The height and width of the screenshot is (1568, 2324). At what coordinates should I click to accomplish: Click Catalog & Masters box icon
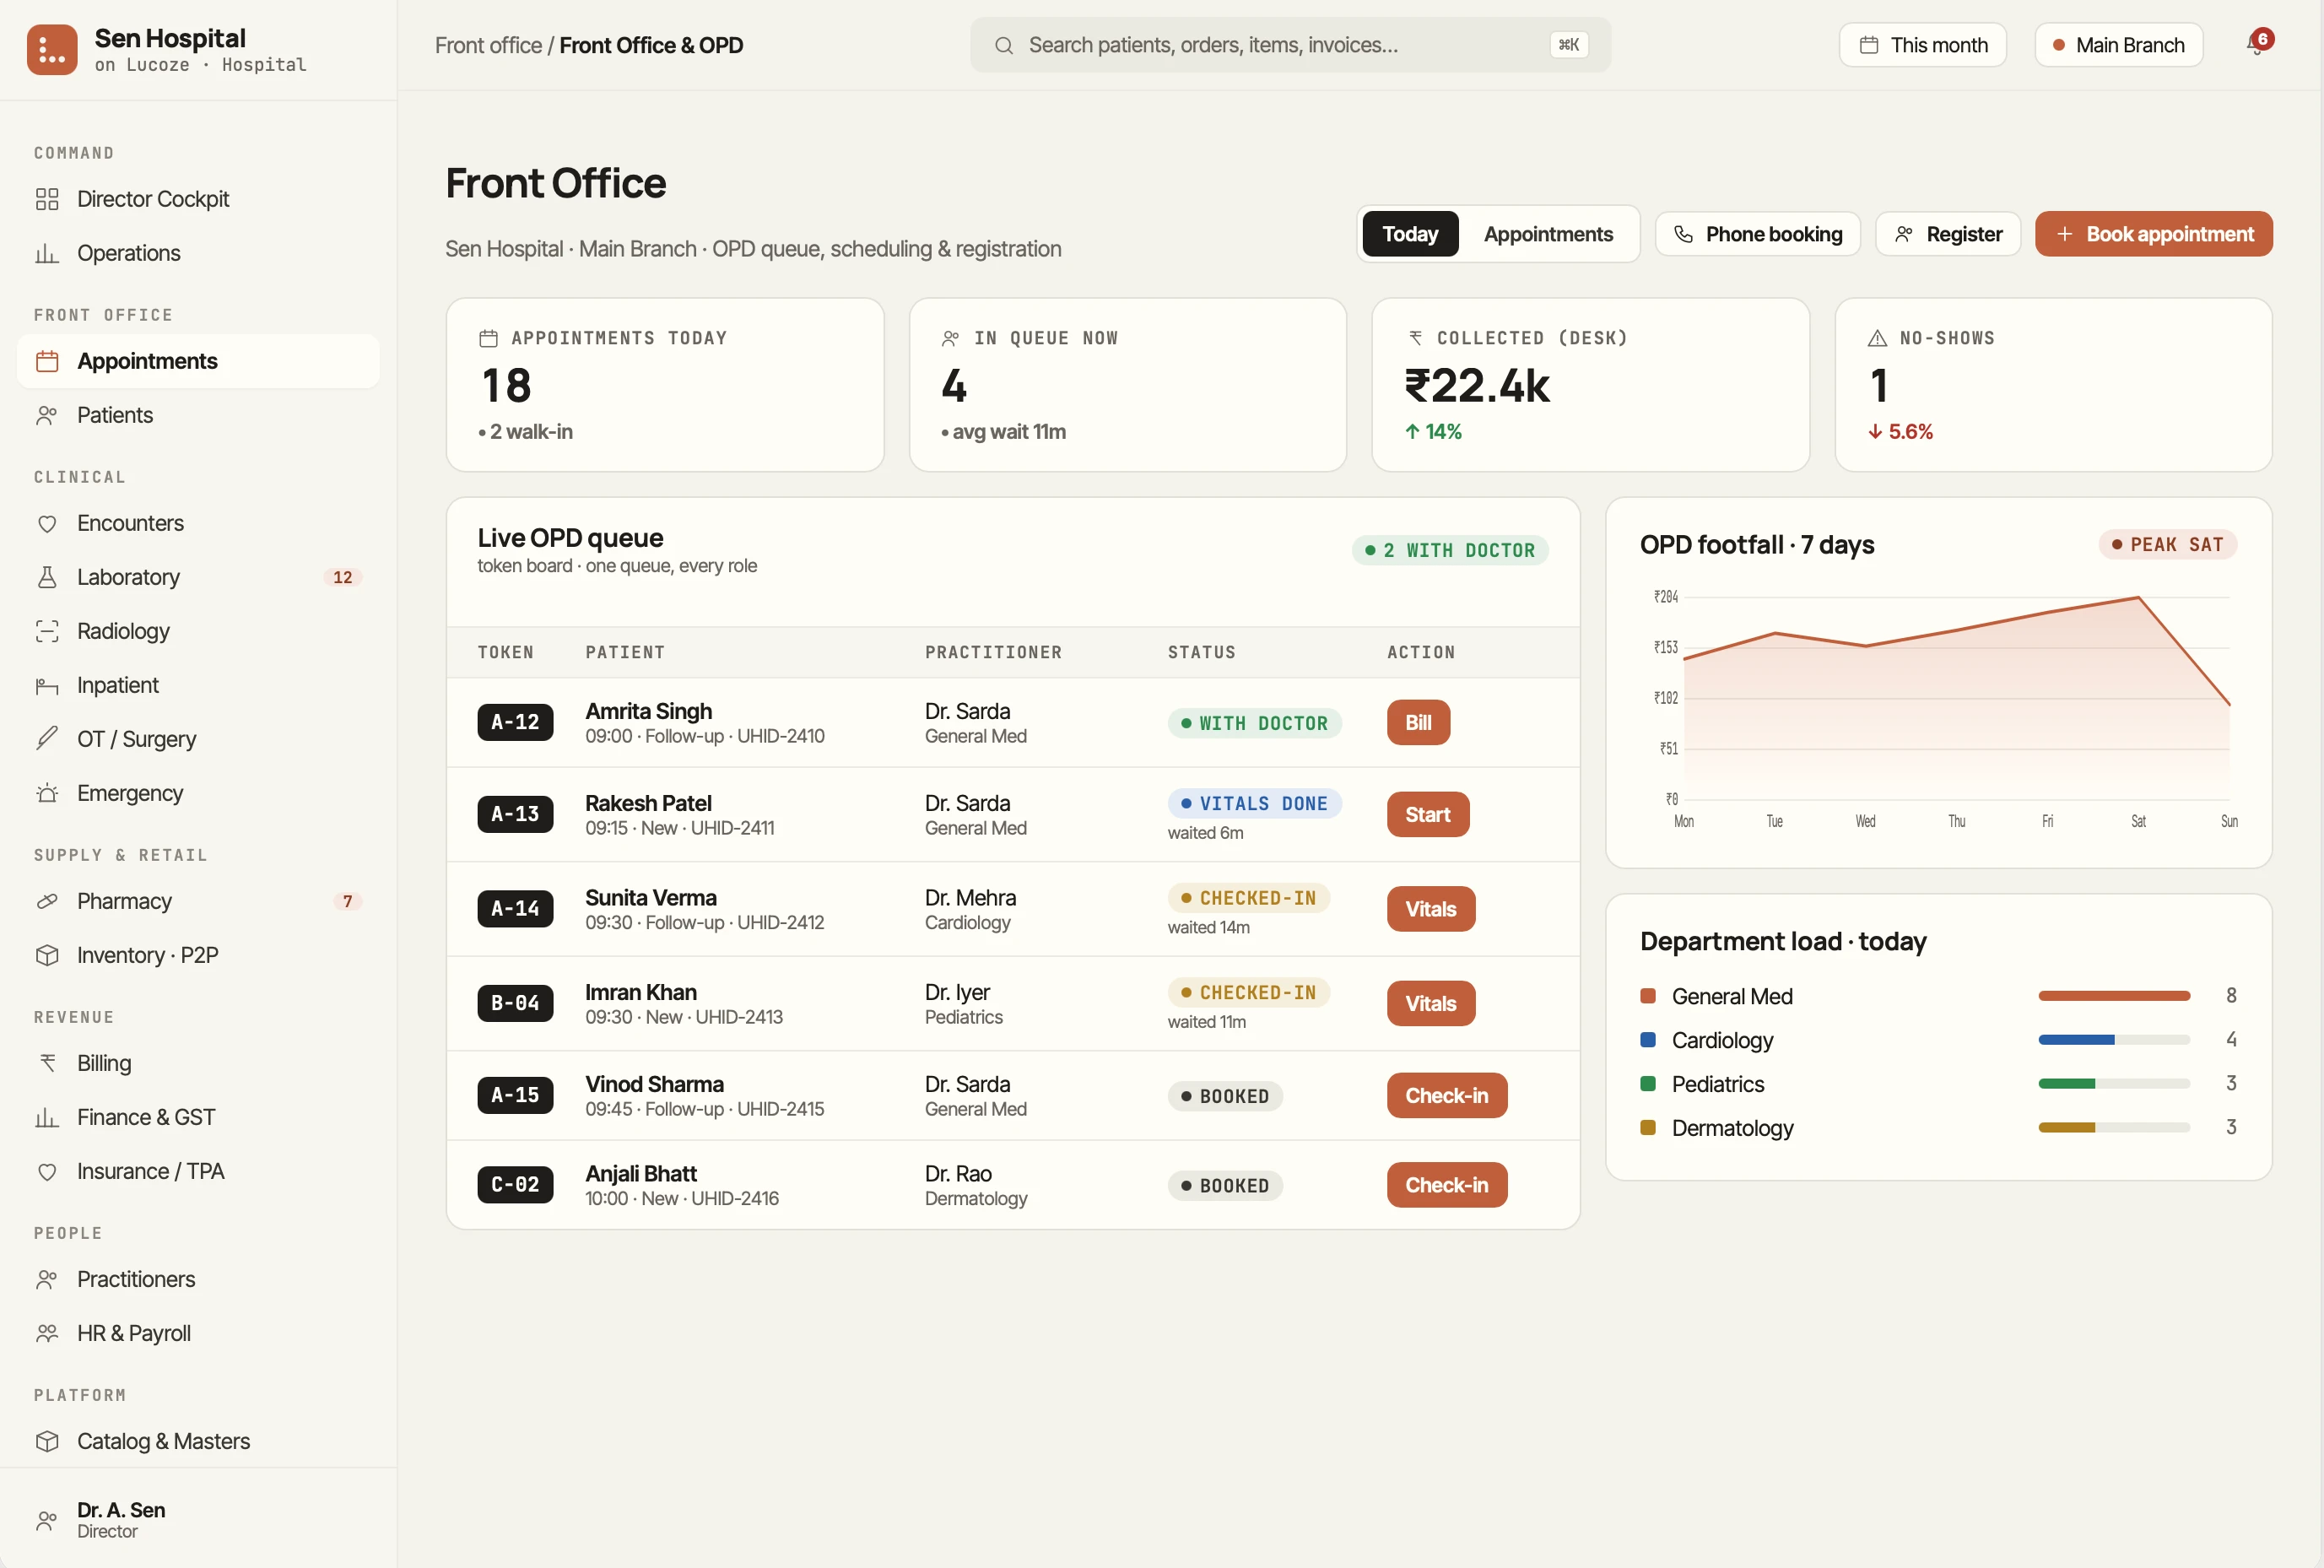pos(47,1441)
